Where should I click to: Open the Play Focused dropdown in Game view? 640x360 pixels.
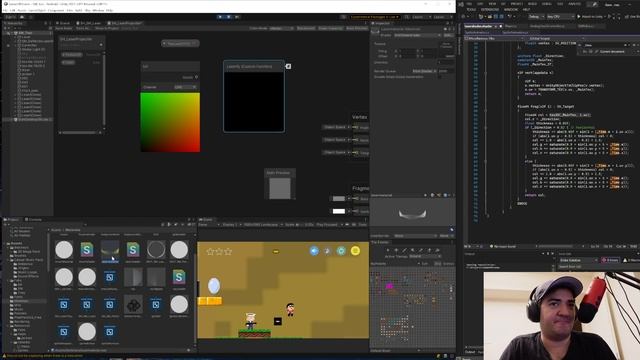(329, 225)
